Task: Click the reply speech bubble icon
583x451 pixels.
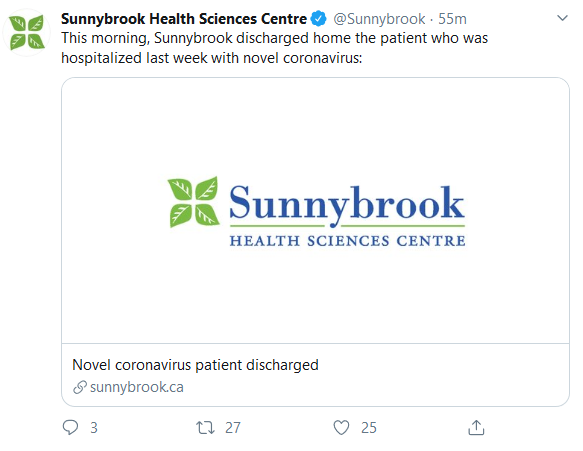Action: (x=70, y=427)
